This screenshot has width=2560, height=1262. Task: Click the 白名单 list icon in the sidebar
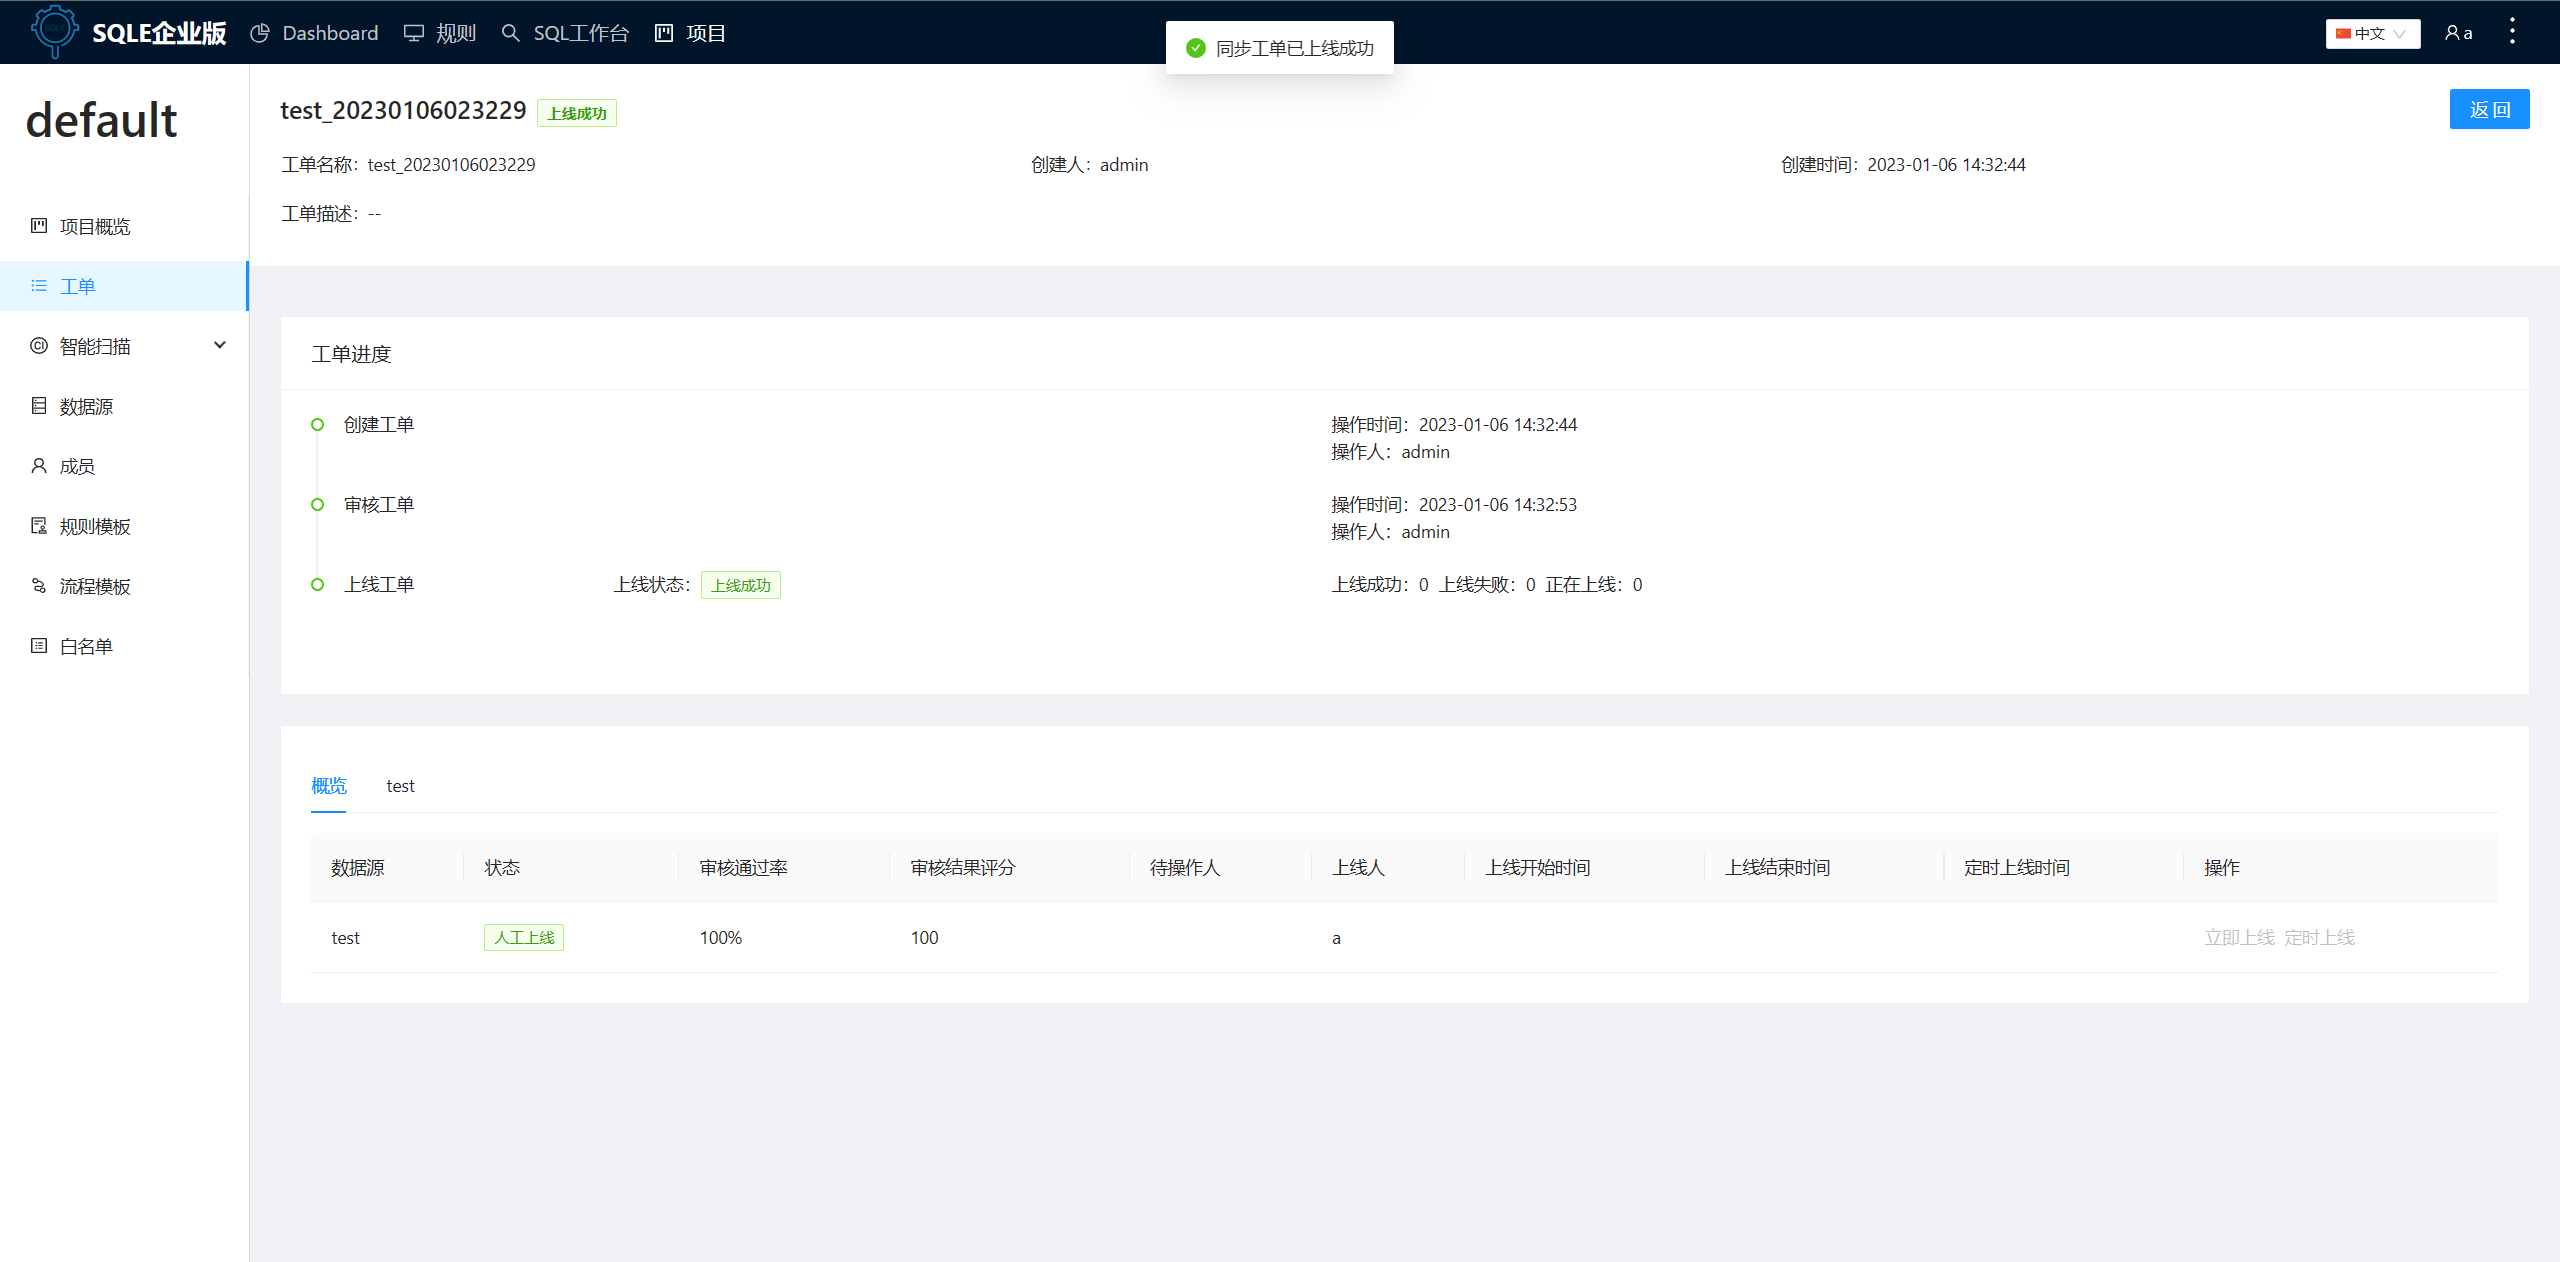pyautogui.click(x=38, y=645)
